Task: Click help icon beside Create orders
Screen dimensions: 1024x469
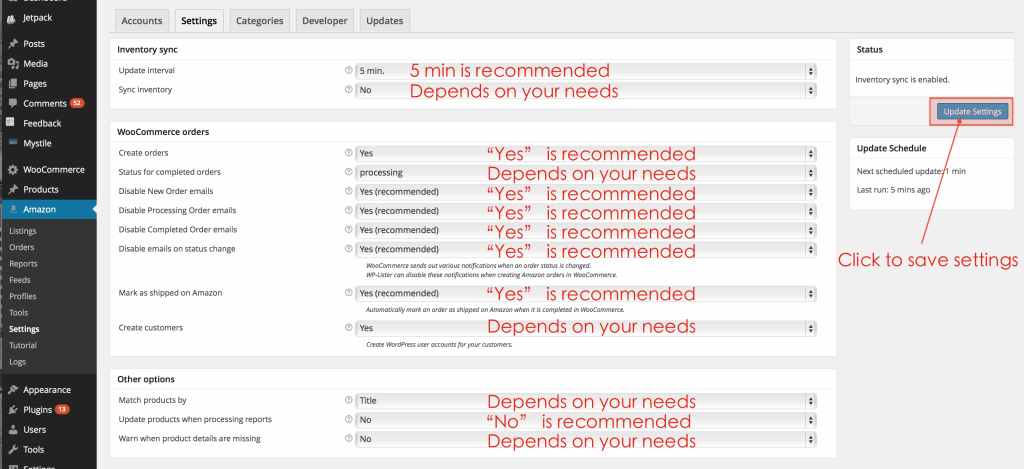Action: [x=348, y=153]
